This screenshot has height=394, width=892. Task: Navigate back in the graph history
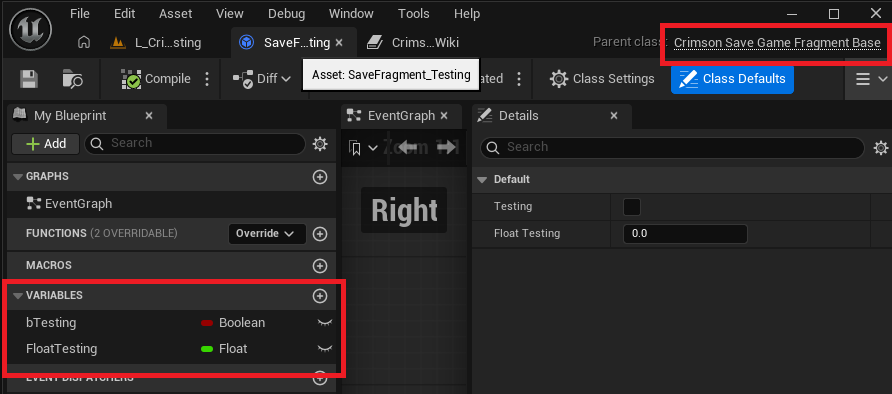(x=408, y=147)
